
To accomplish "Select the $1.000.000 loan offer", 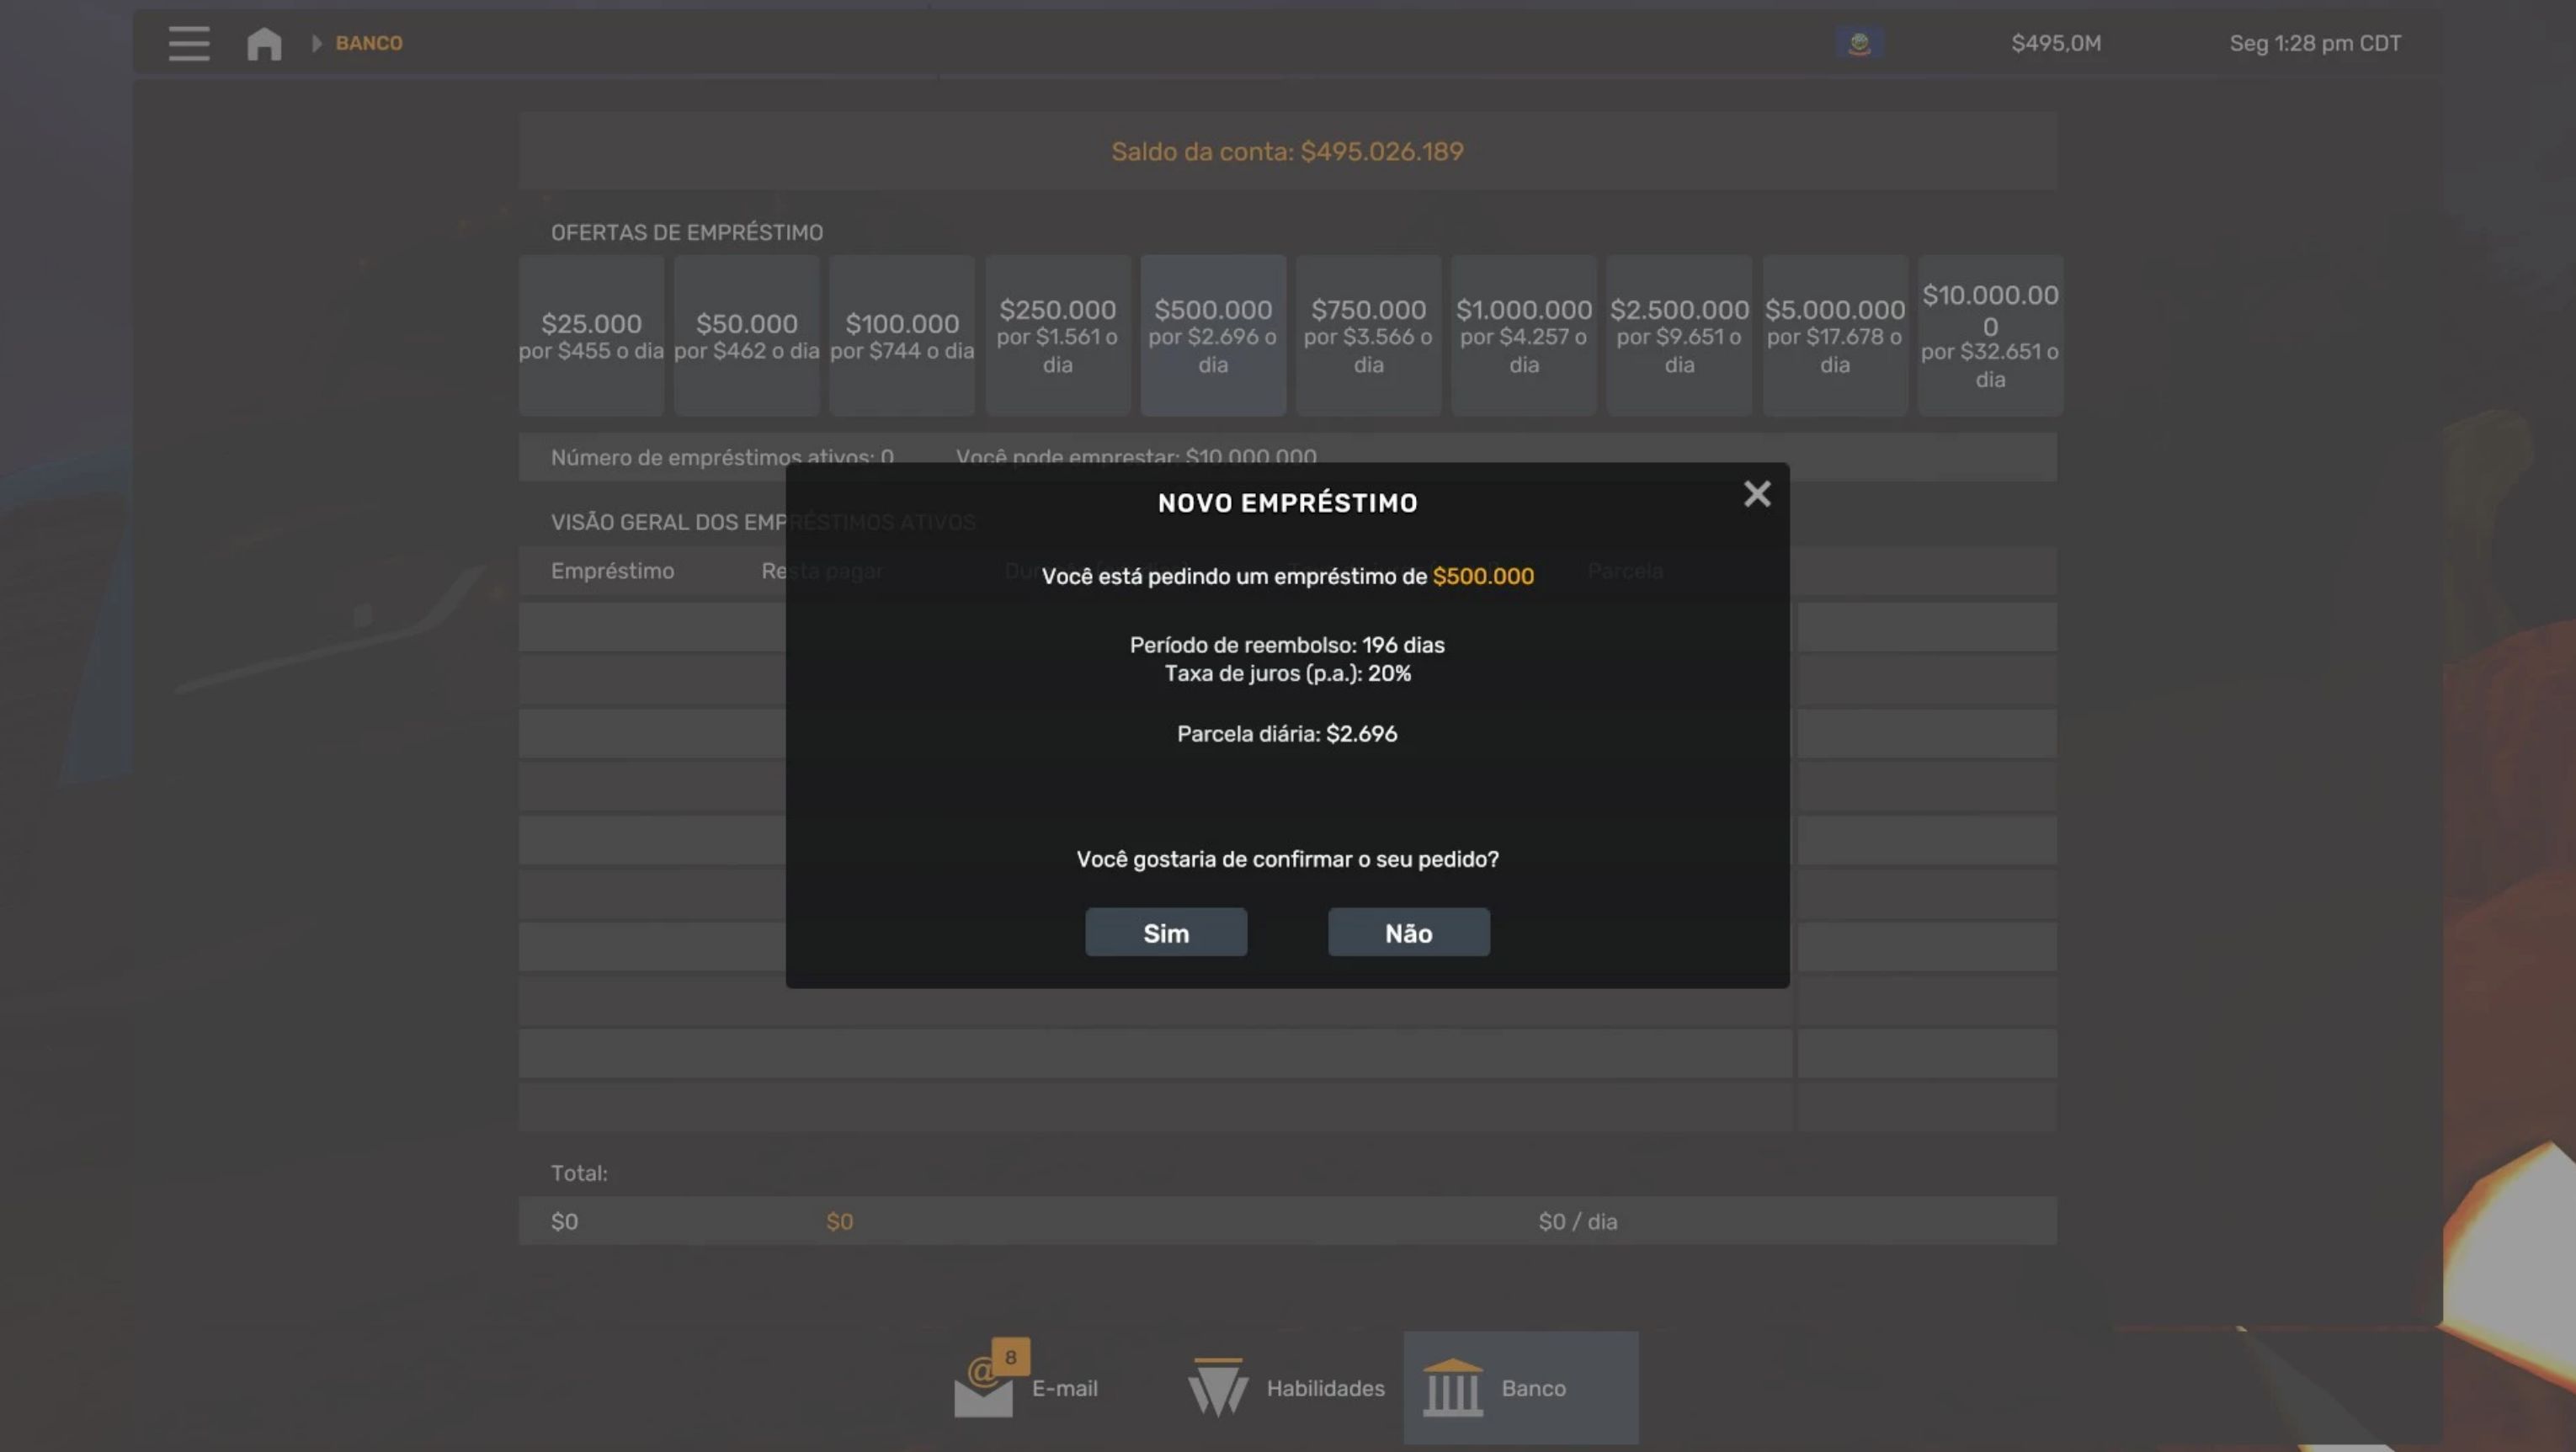I will click(1523, 335).
